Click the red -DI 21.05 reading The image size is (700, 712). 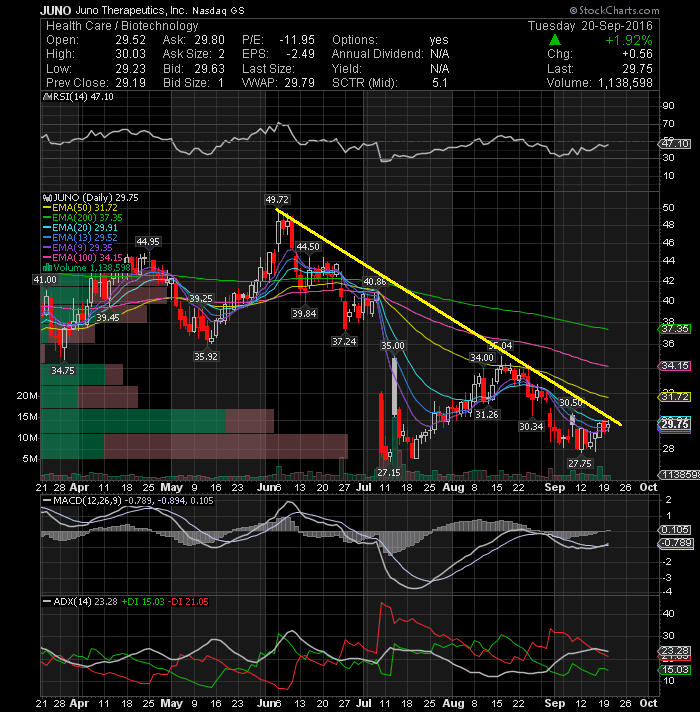pos(188,602)
